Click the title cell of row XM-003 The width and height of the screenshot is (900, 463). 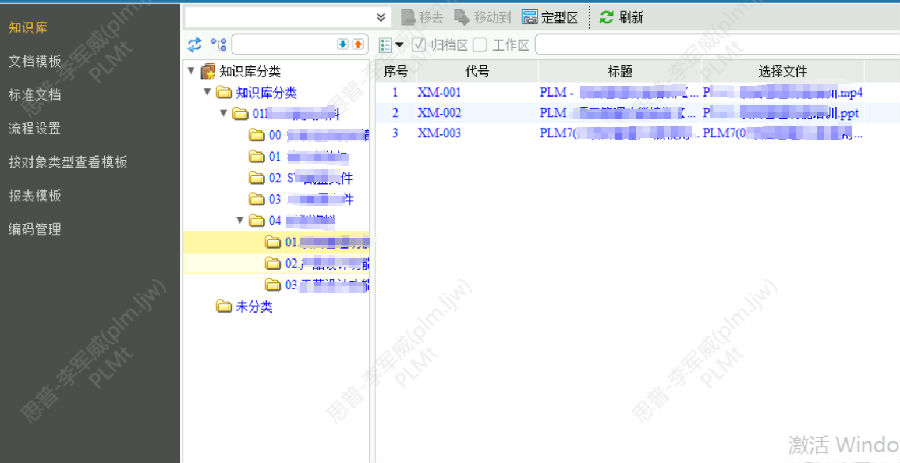pos(619,133)
